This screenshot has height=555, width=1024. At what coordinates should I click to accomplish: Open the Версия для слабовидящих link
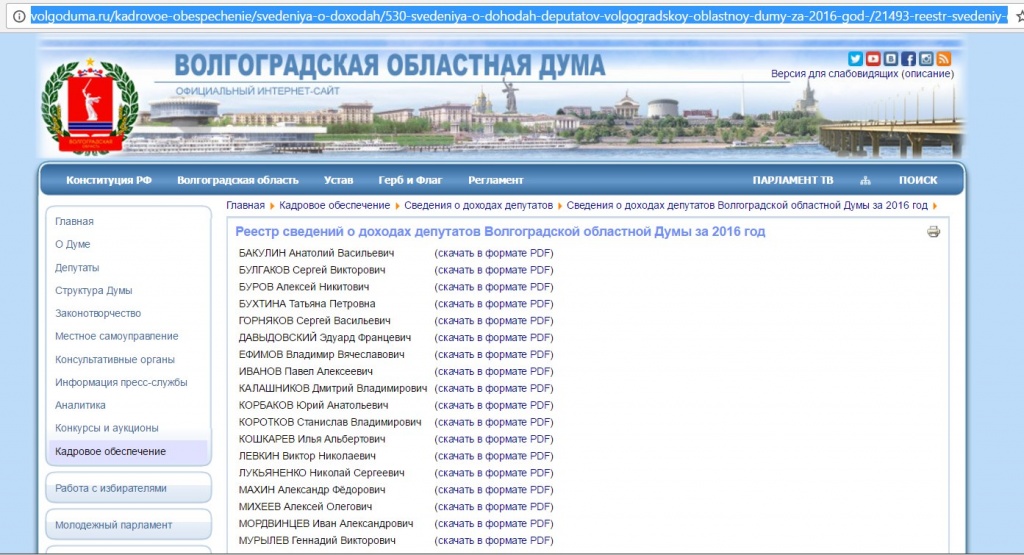click(835, 74)
